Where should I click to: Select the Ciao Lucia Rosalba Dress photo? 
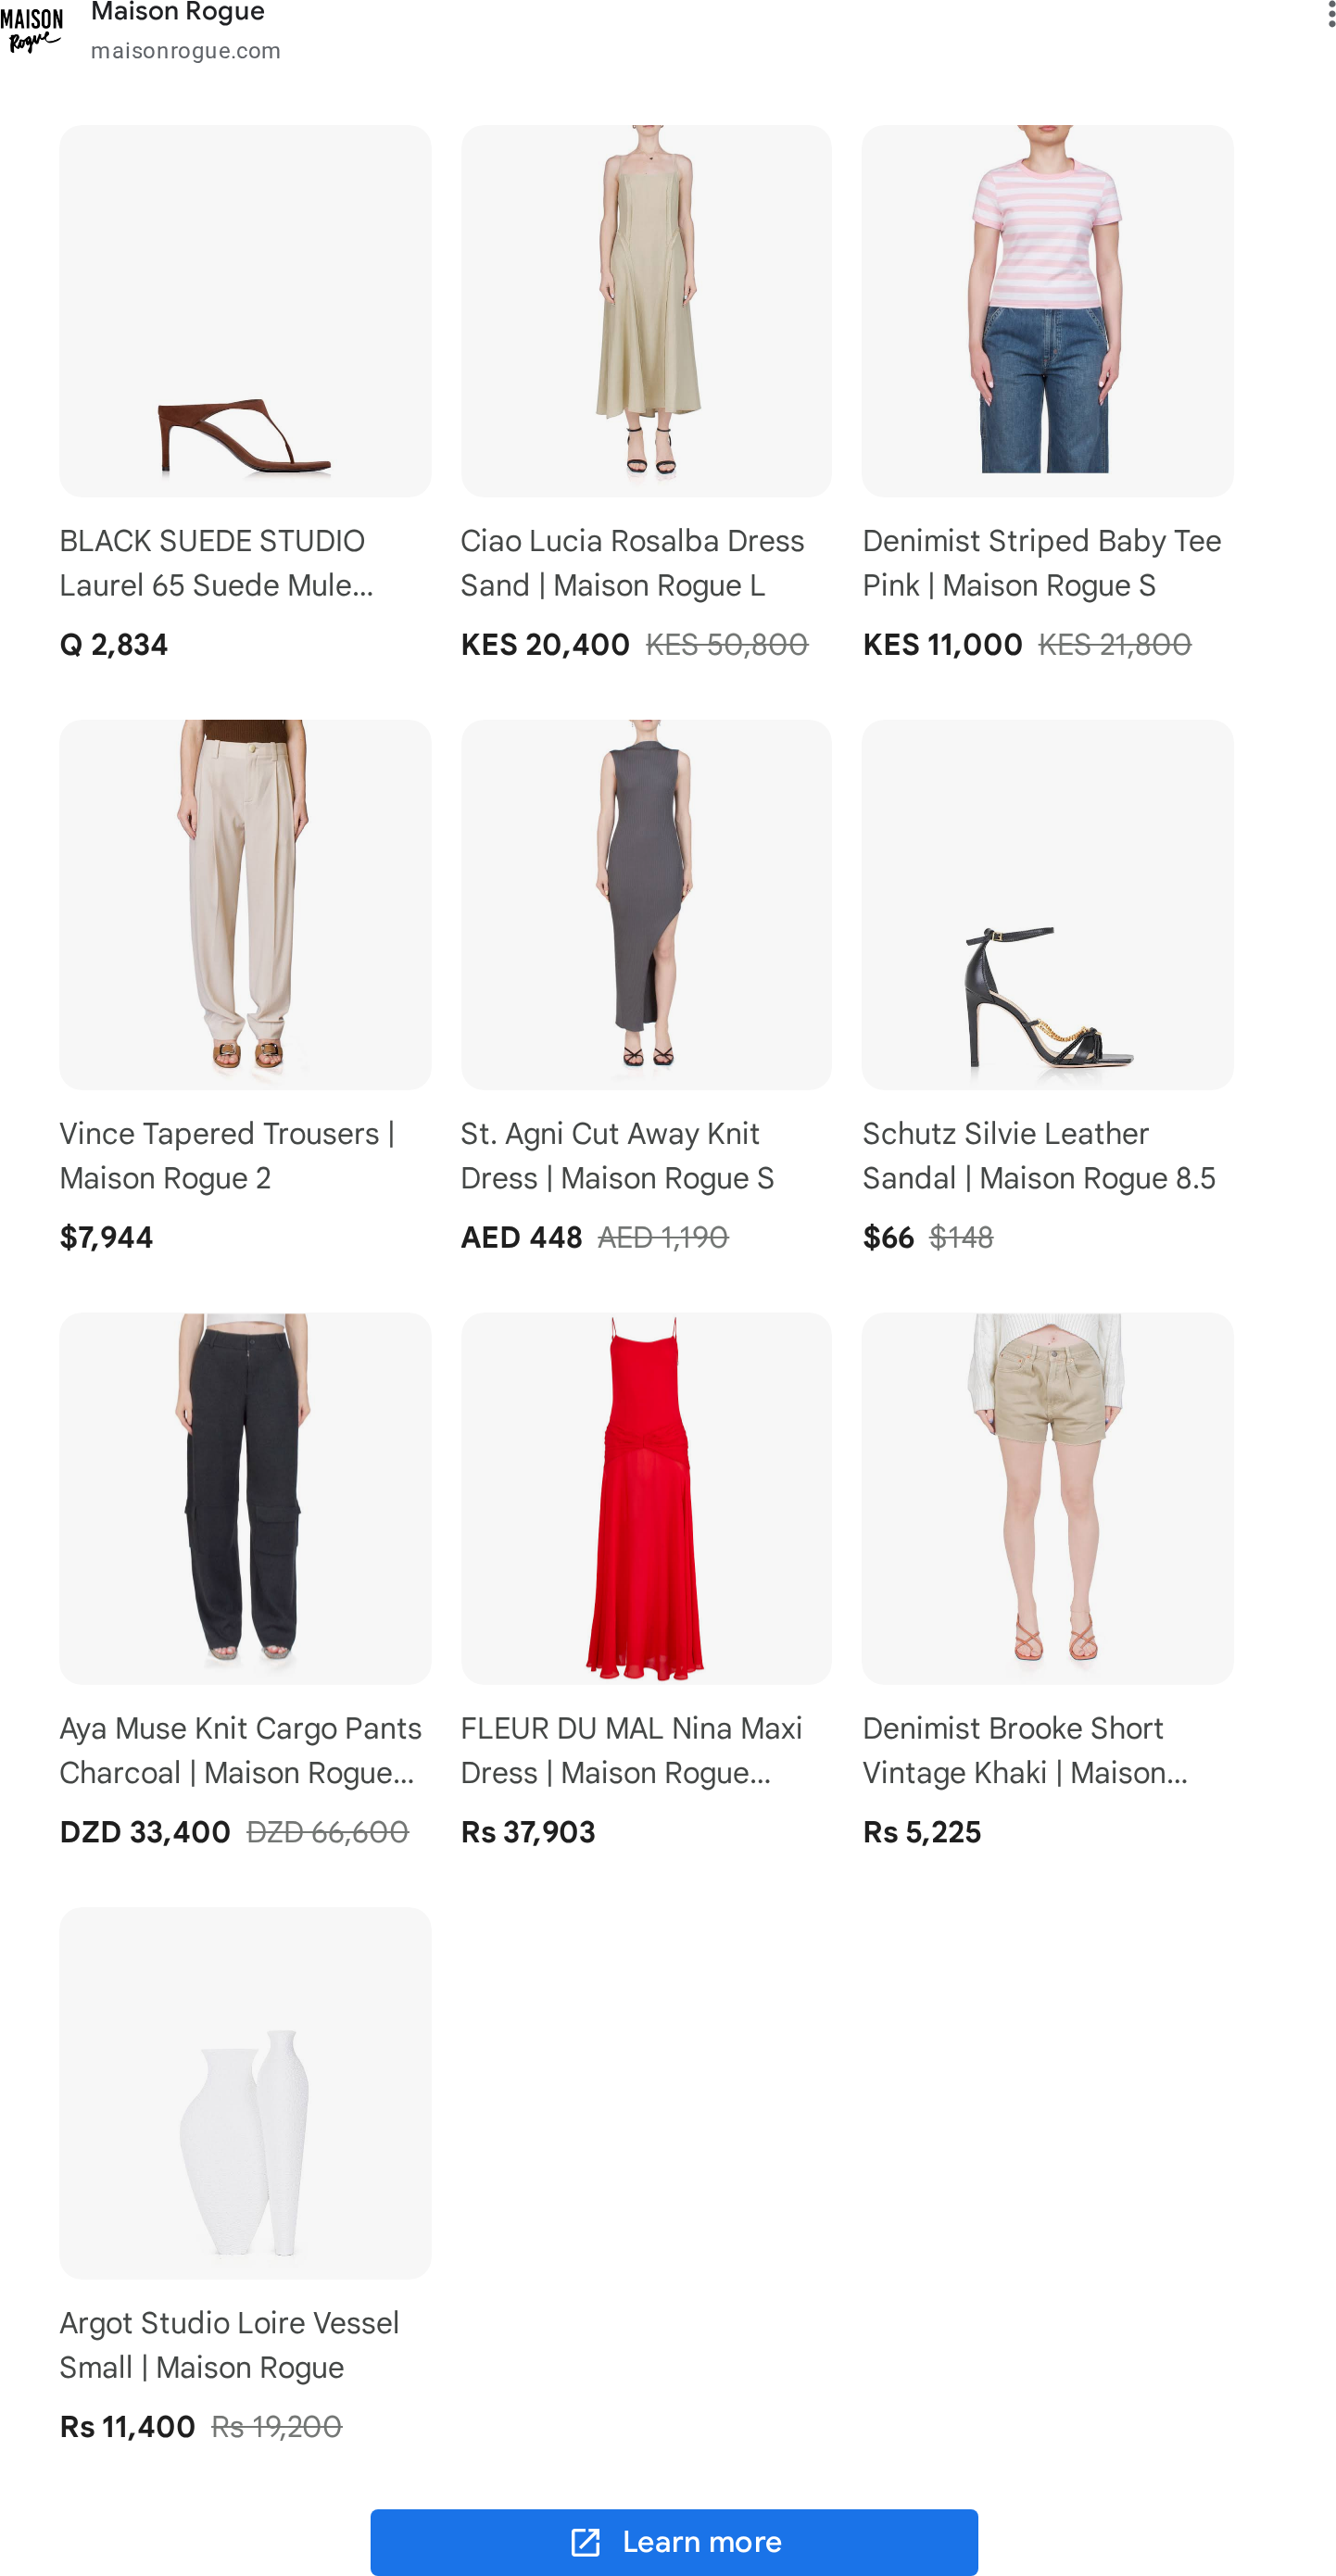646,311
